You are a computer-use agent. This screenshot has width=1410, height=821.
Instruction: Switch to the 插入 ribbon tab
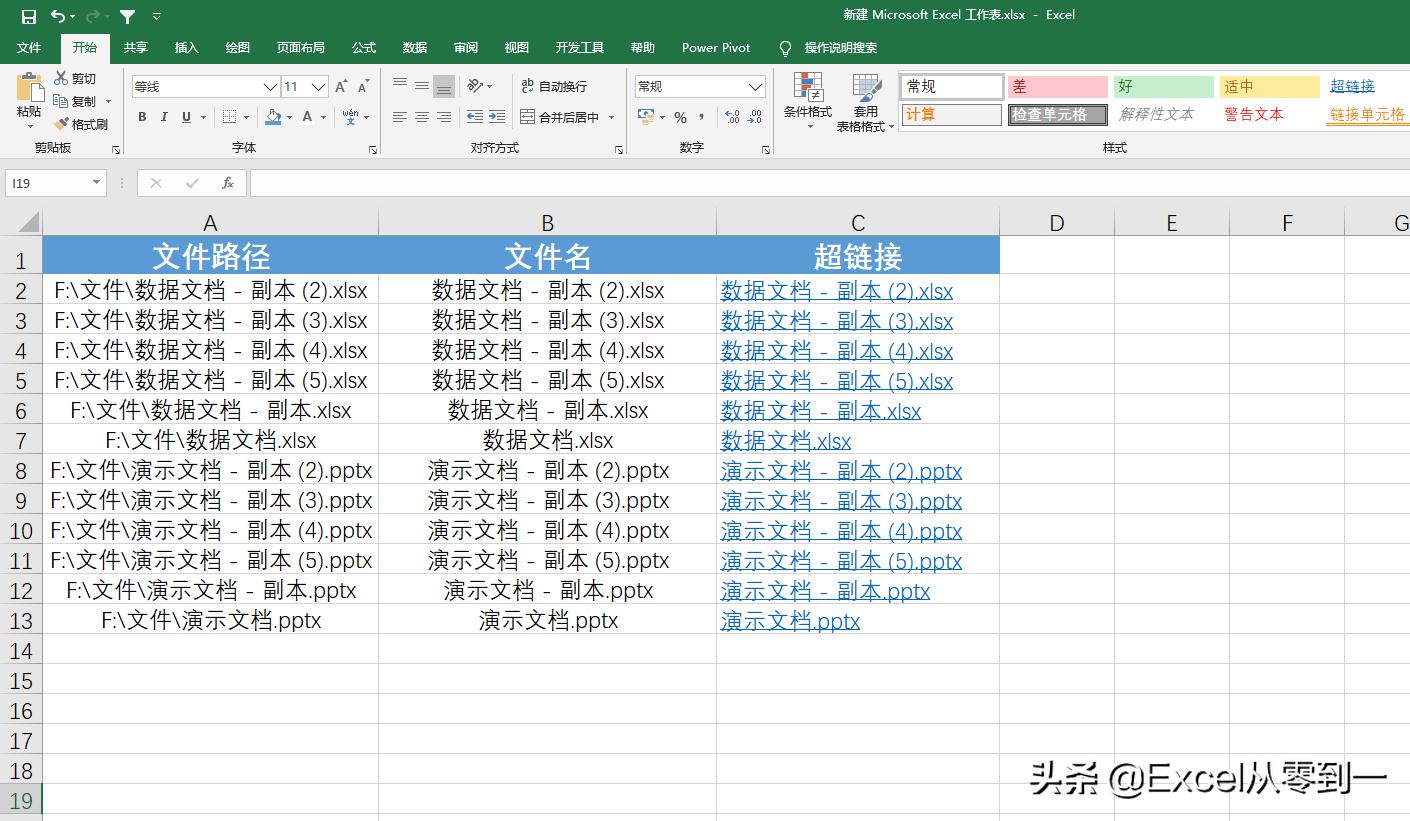point(188,47)
